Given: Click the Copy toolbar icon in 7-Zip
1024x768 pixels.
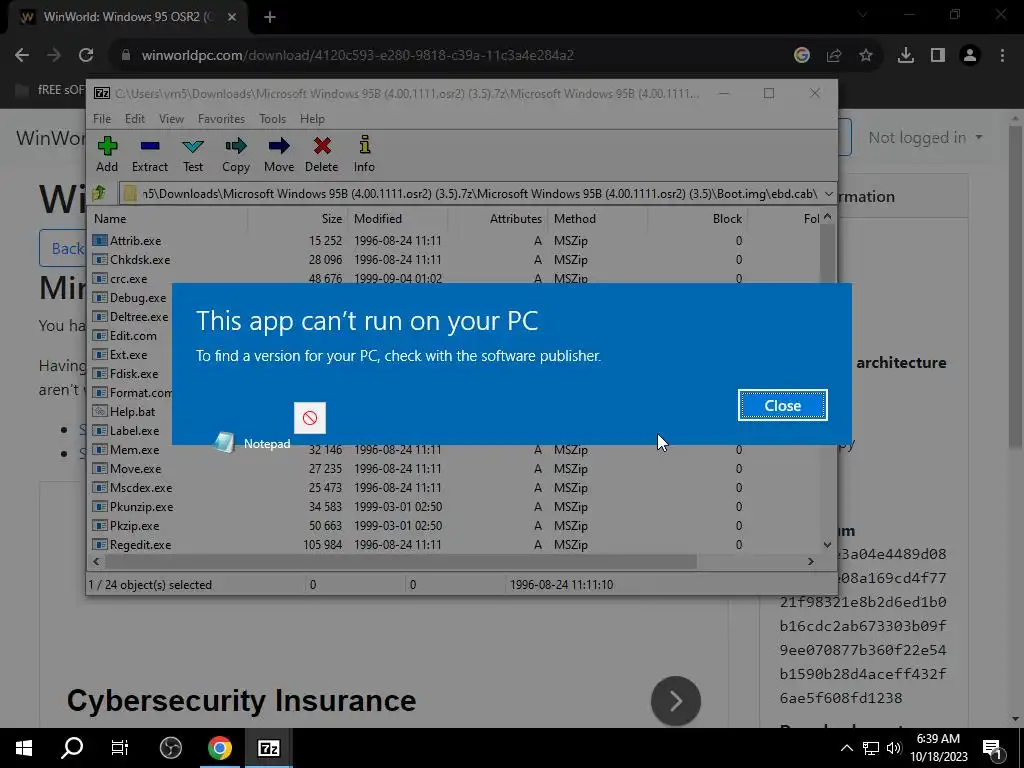Looking at the screenshot, I should (x=236, y=155).
